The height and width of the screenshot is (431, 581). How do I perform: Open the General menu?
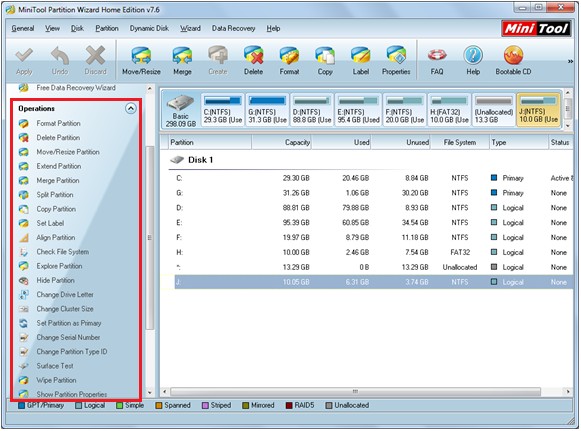click(x=23, y=29)
